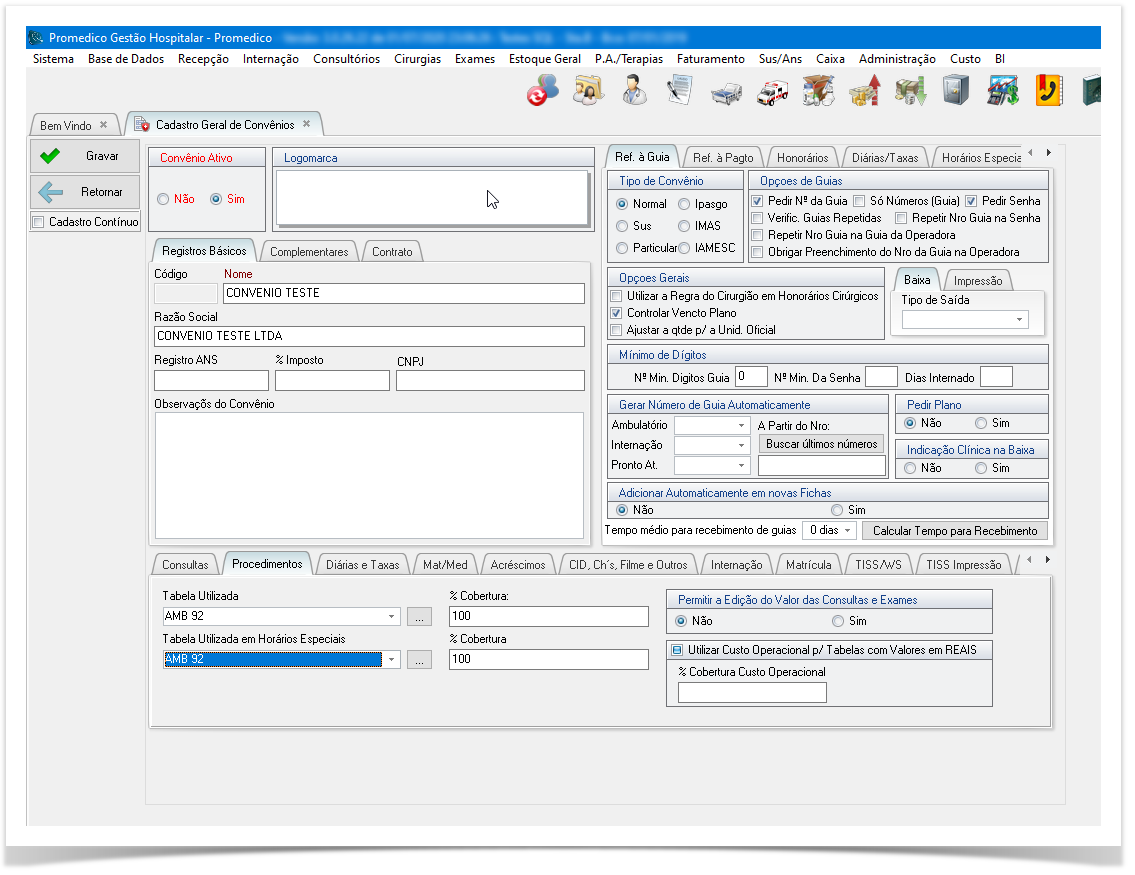The width and height of the screenshot is (1135, 875).
Task: Open the Faturamento menu
Action: click(x=710, y=59)
